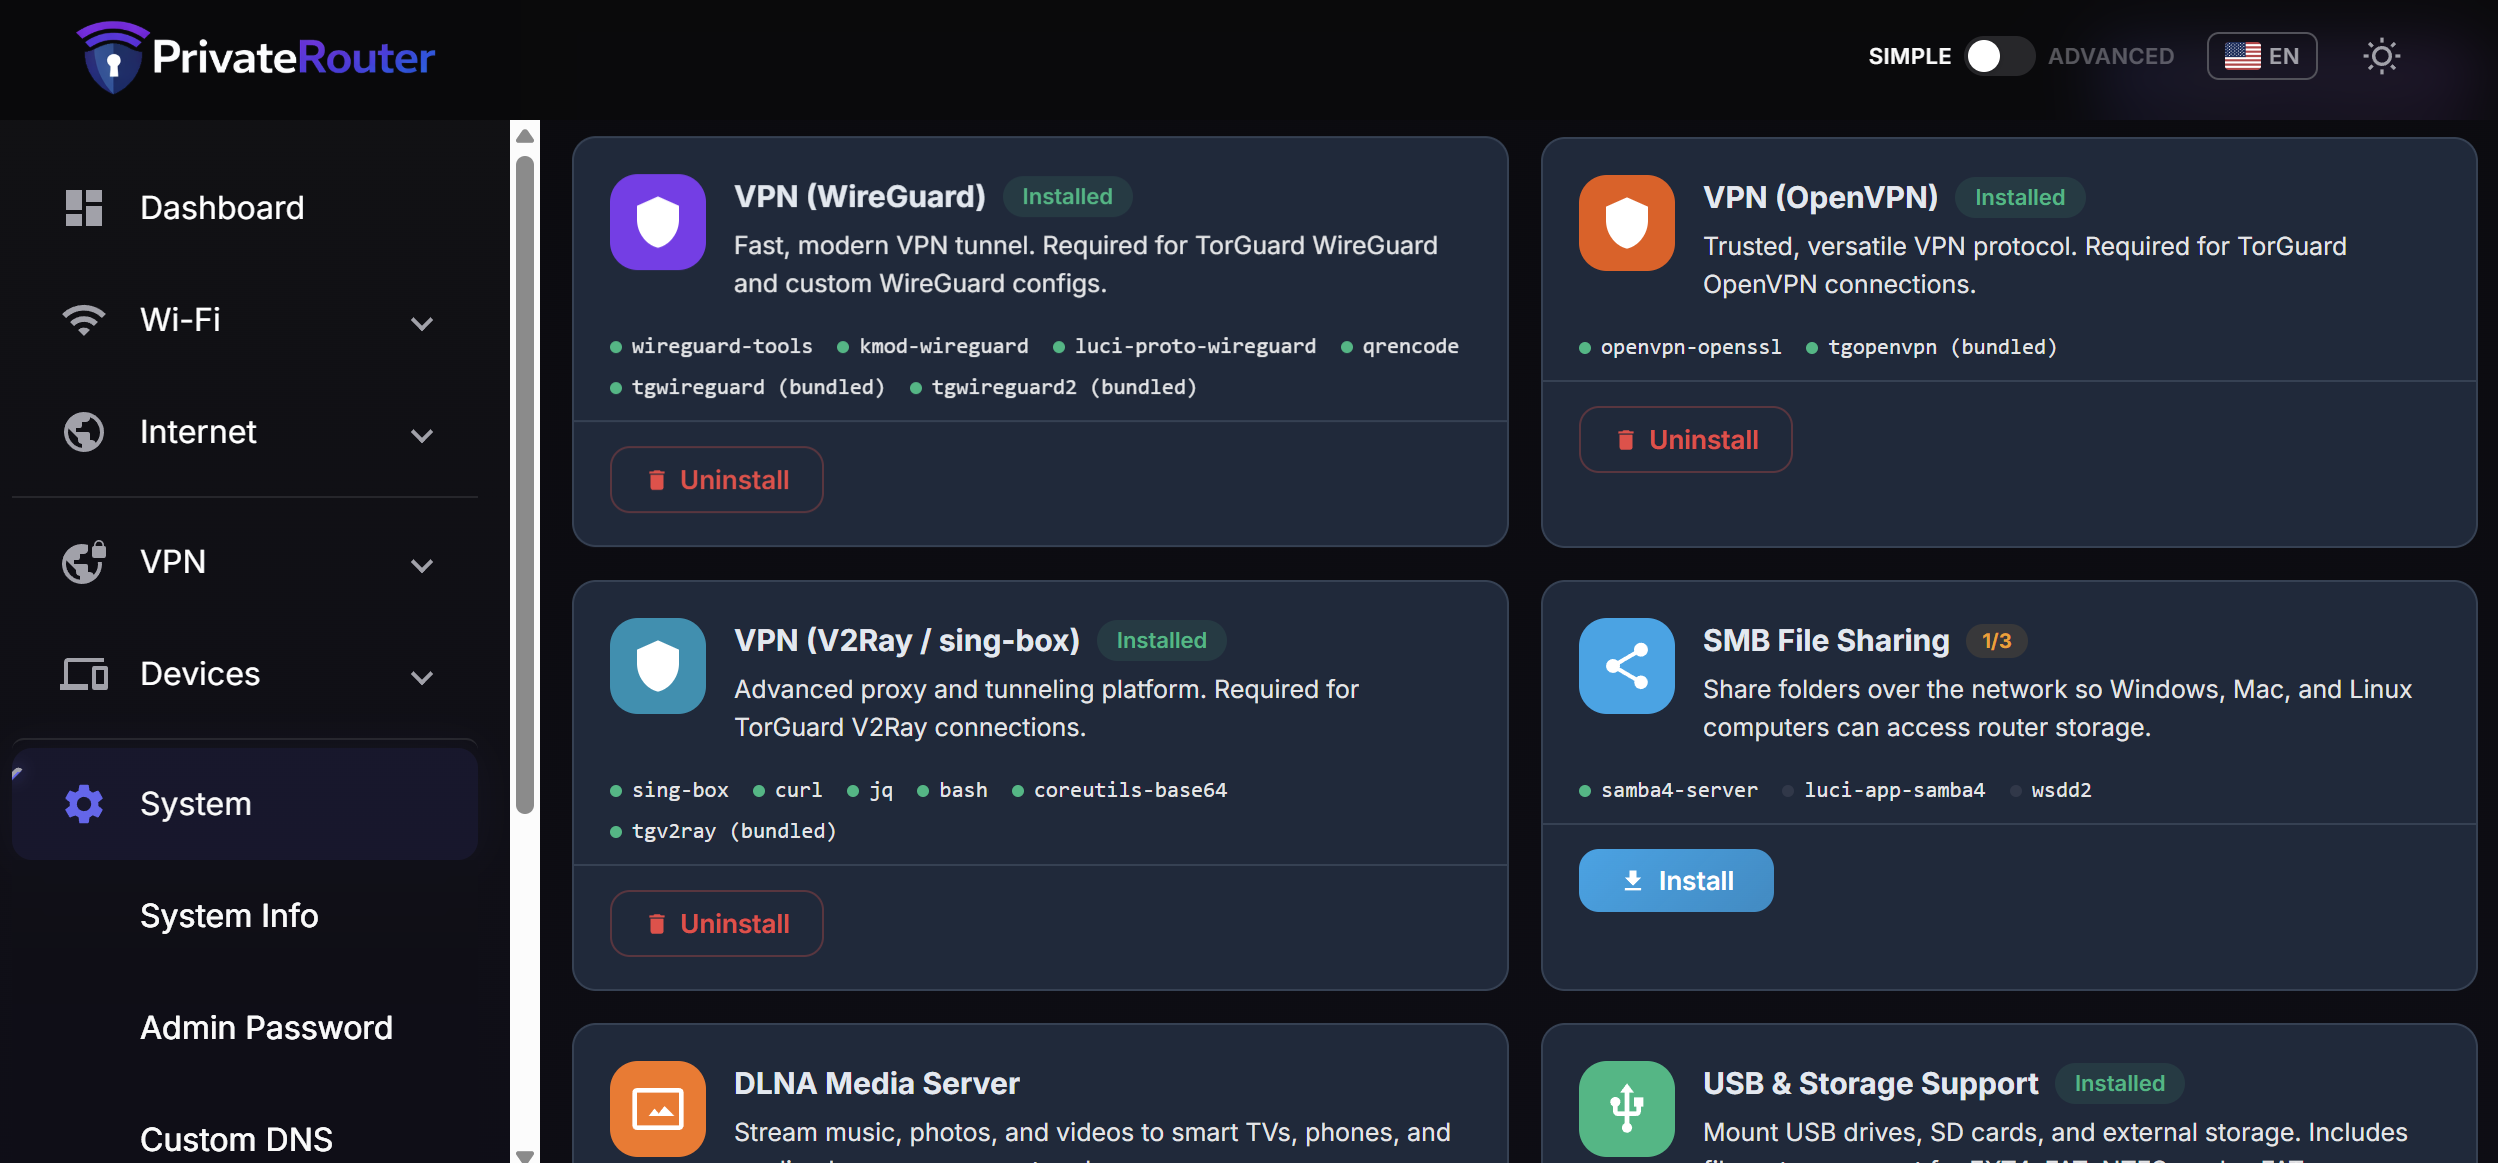Install SMB File Sharing

pyautogui.click(x=1676, y=881)
